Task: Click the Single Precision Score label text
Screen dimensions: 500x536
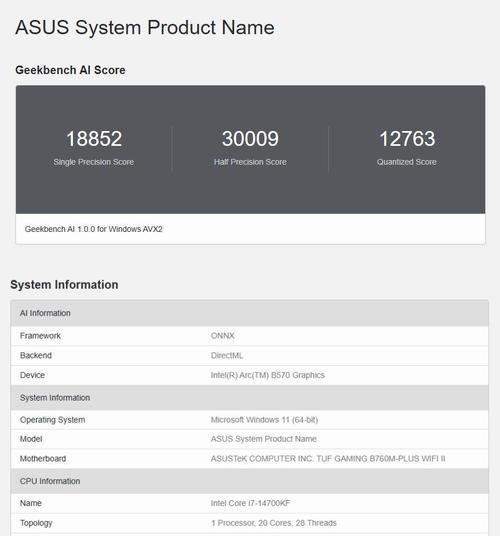Action: pos(94,162)
